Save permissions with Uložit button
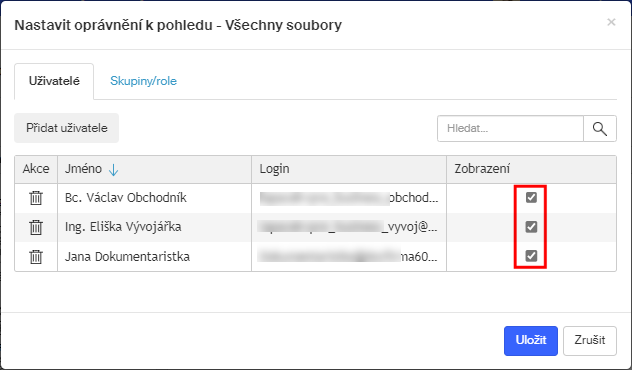 click(x=531, y=341)
